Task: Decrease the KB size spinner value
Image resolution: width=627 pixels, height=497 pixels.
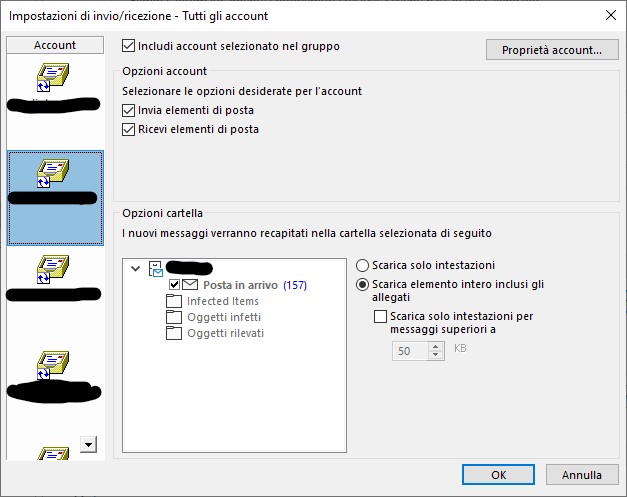Action: click(x=435, y=355)
